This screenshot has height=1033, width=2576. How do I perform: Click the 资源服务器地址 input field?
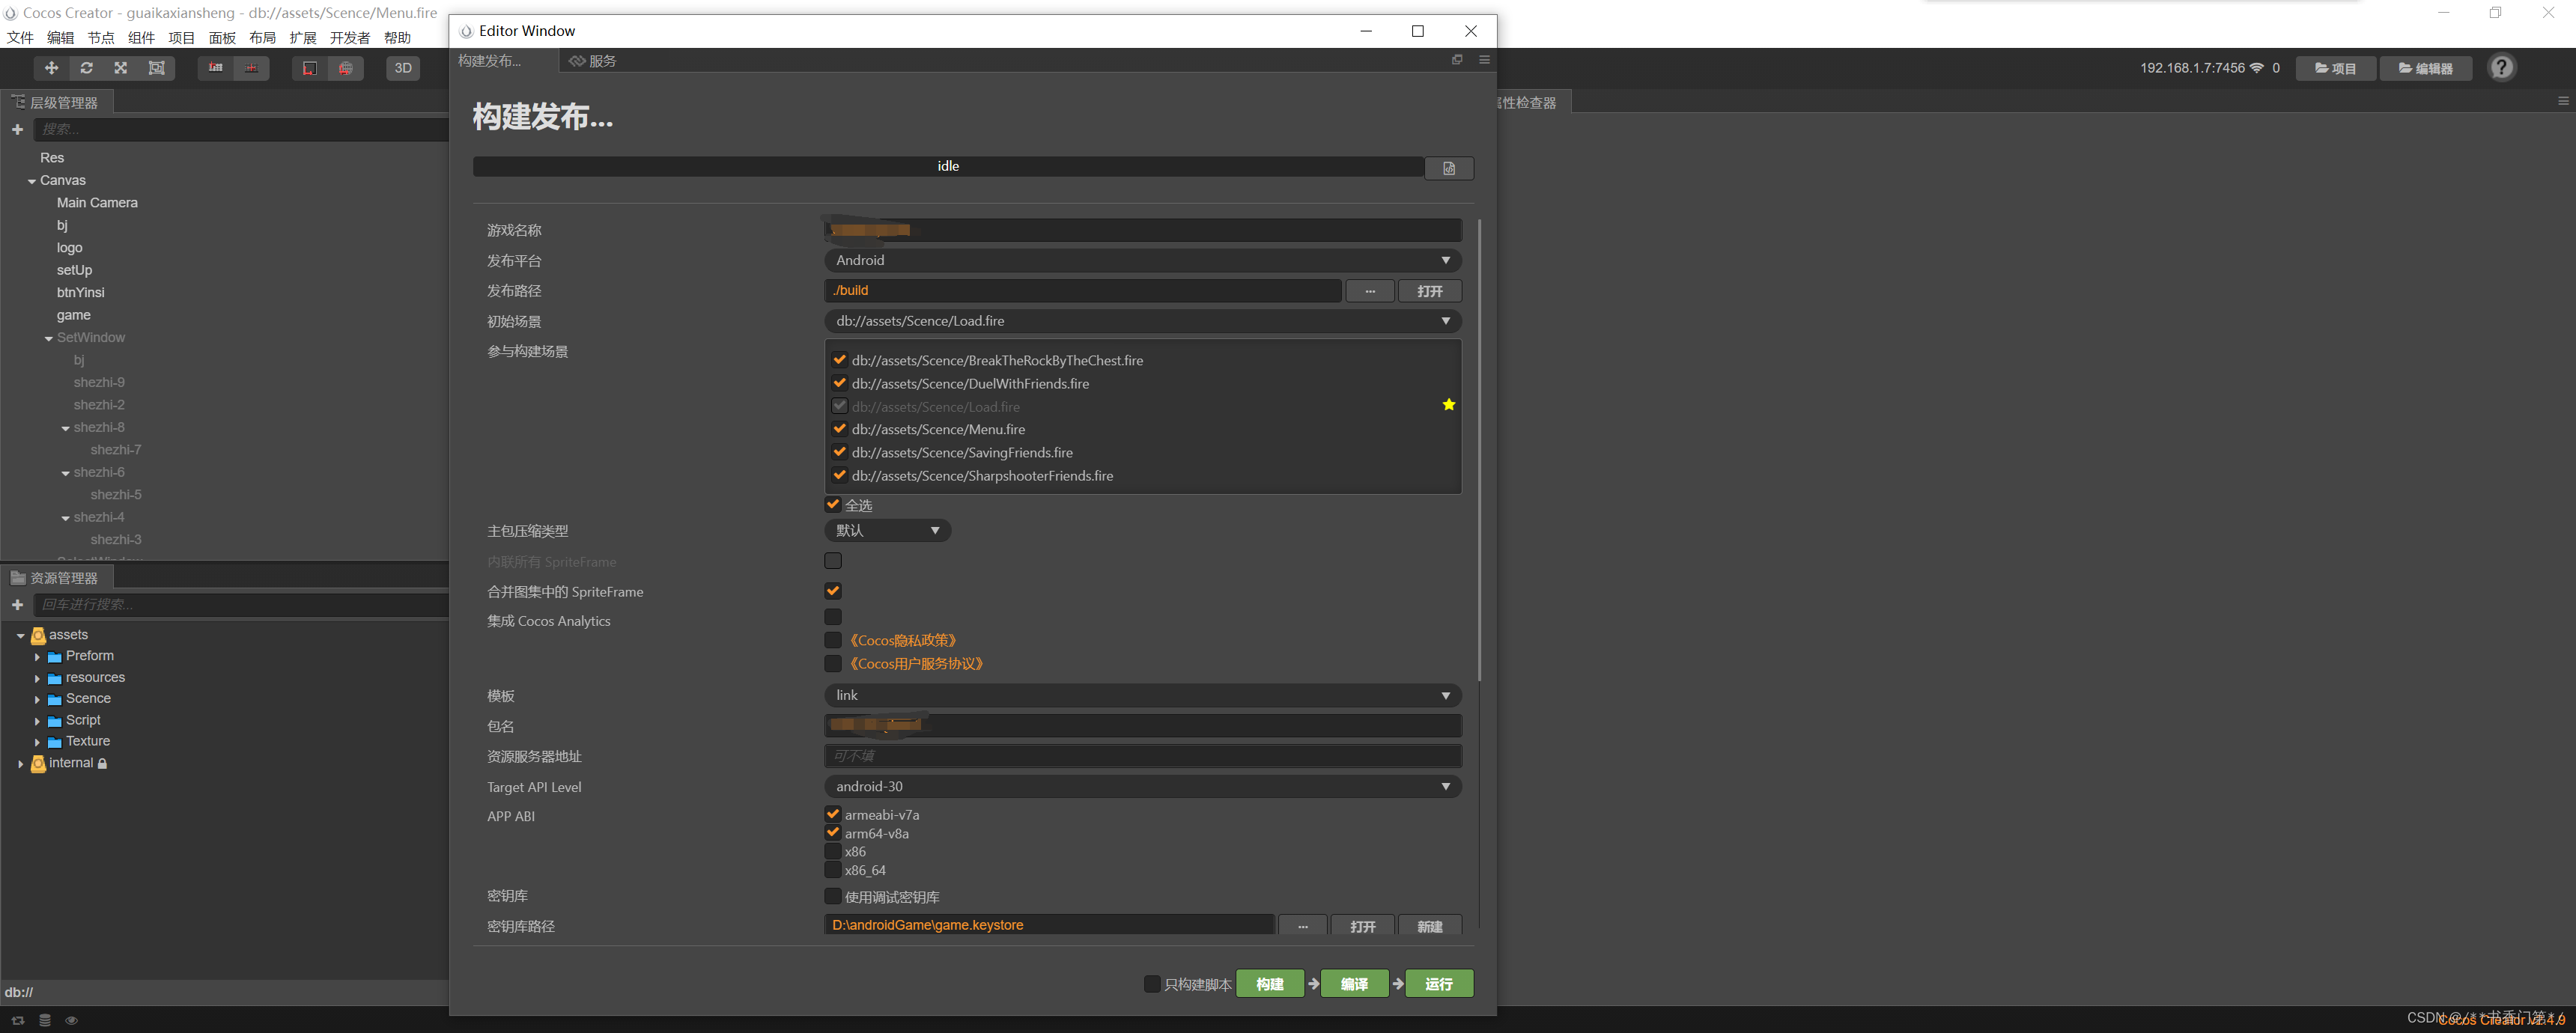pos(1142,756)
